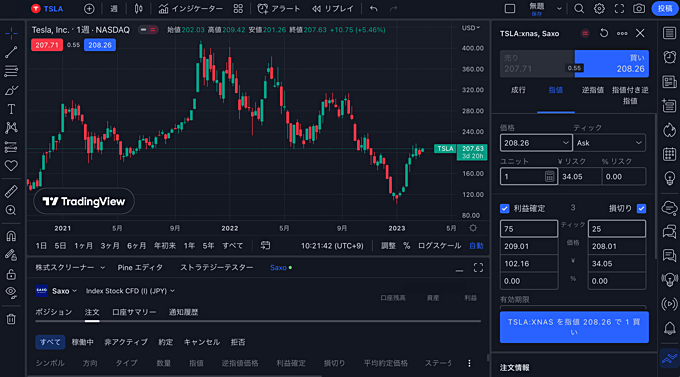The height and width of the screenshot is (377, 680).
Task: Reset the order panel with refresh icon
Action: [604, 33]
